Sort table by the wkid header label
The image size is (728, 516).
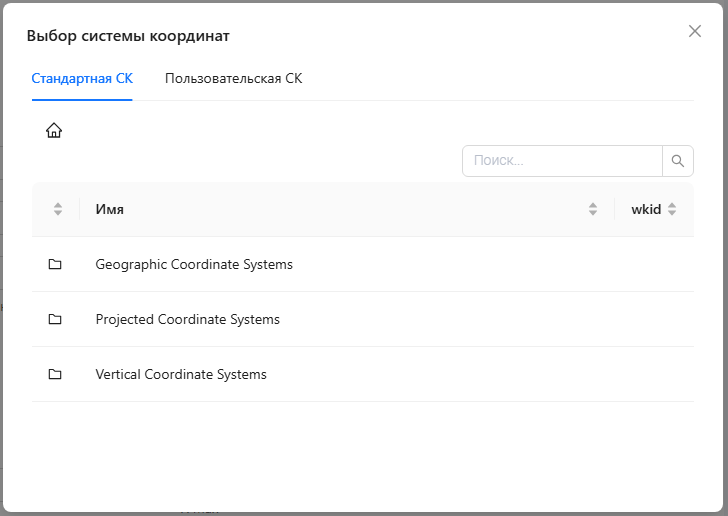click(x=646, y=209)
